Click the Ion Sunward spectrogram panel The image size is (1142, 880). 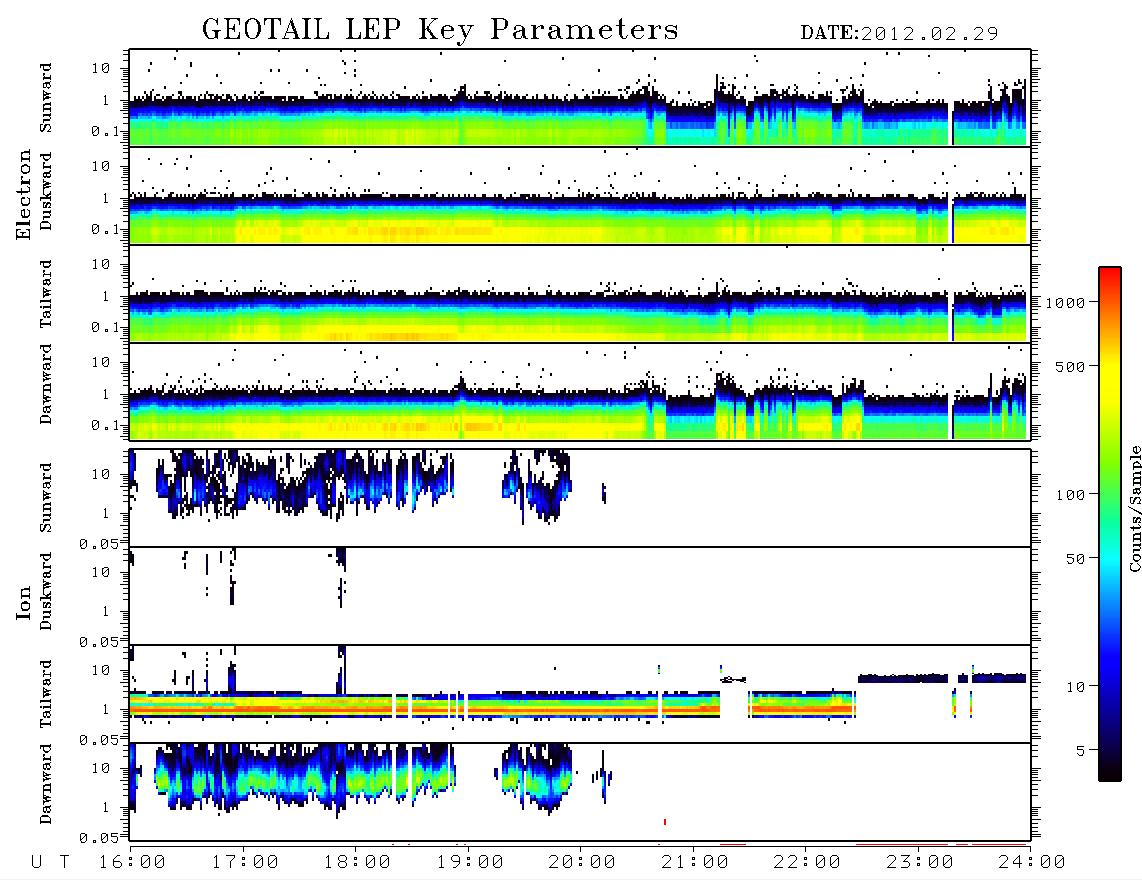coord(580,498)
